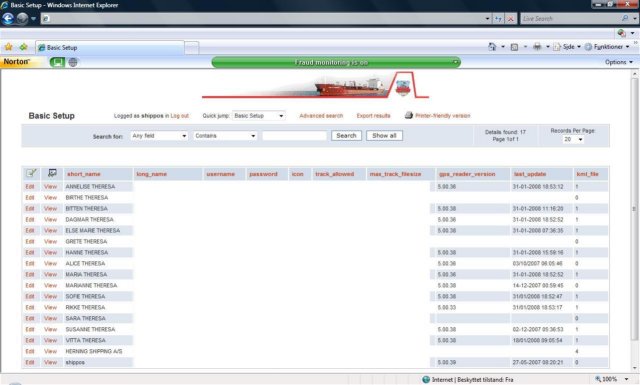
Task: Change the Records Per Page dropdown
Action: (x=573, y=140)
